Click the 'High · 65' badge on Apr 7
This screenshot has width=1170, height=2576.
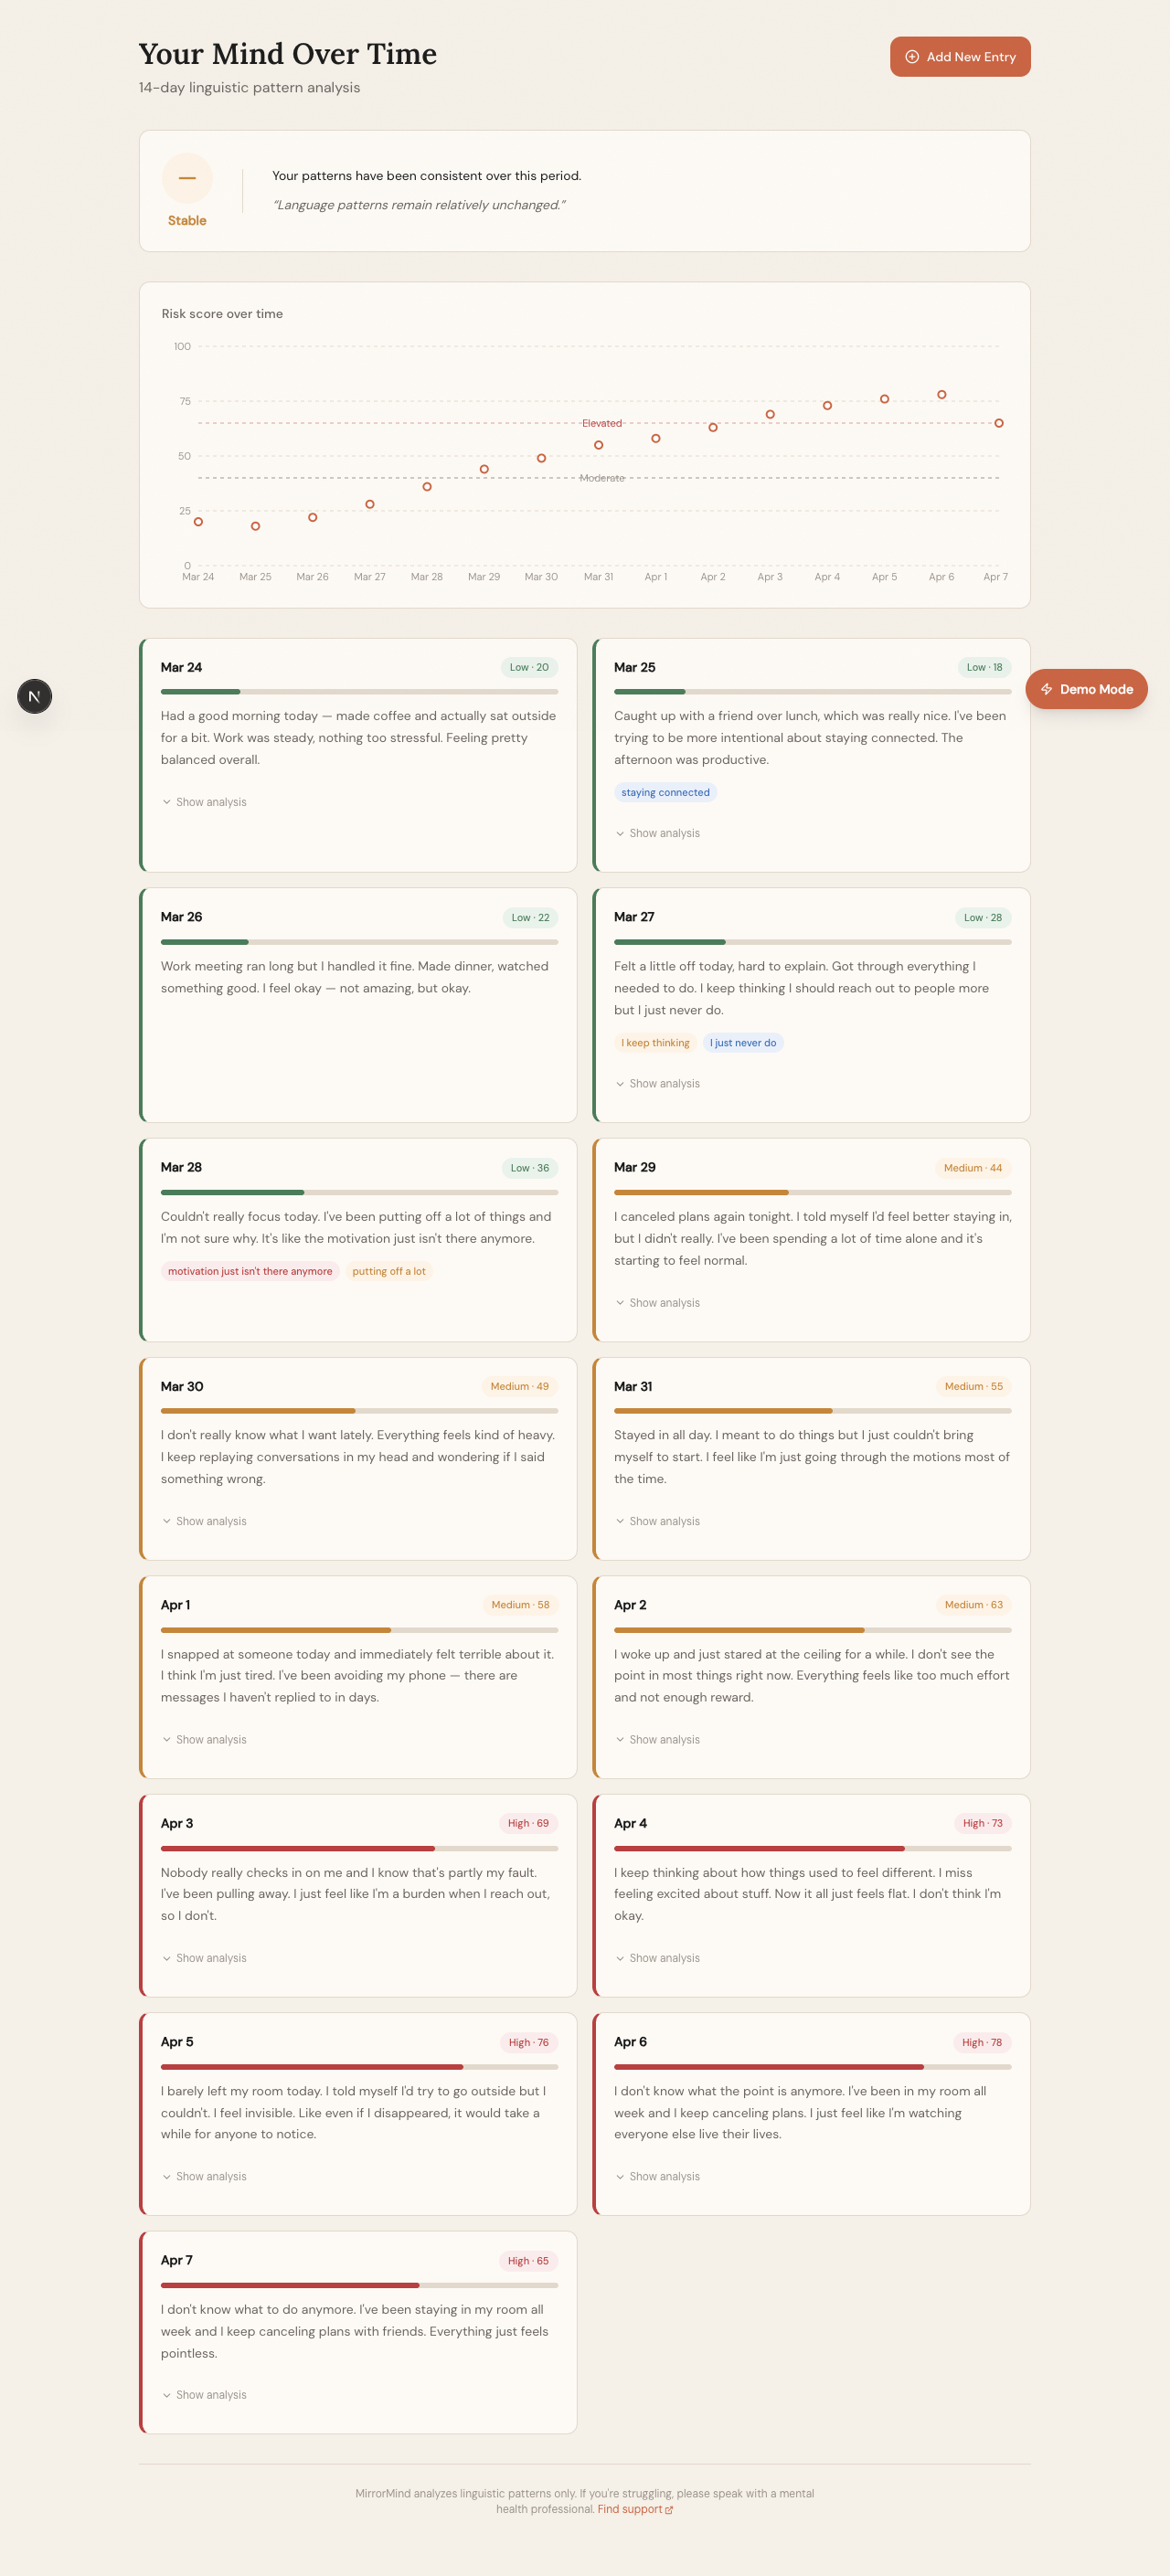(528, 2261)
